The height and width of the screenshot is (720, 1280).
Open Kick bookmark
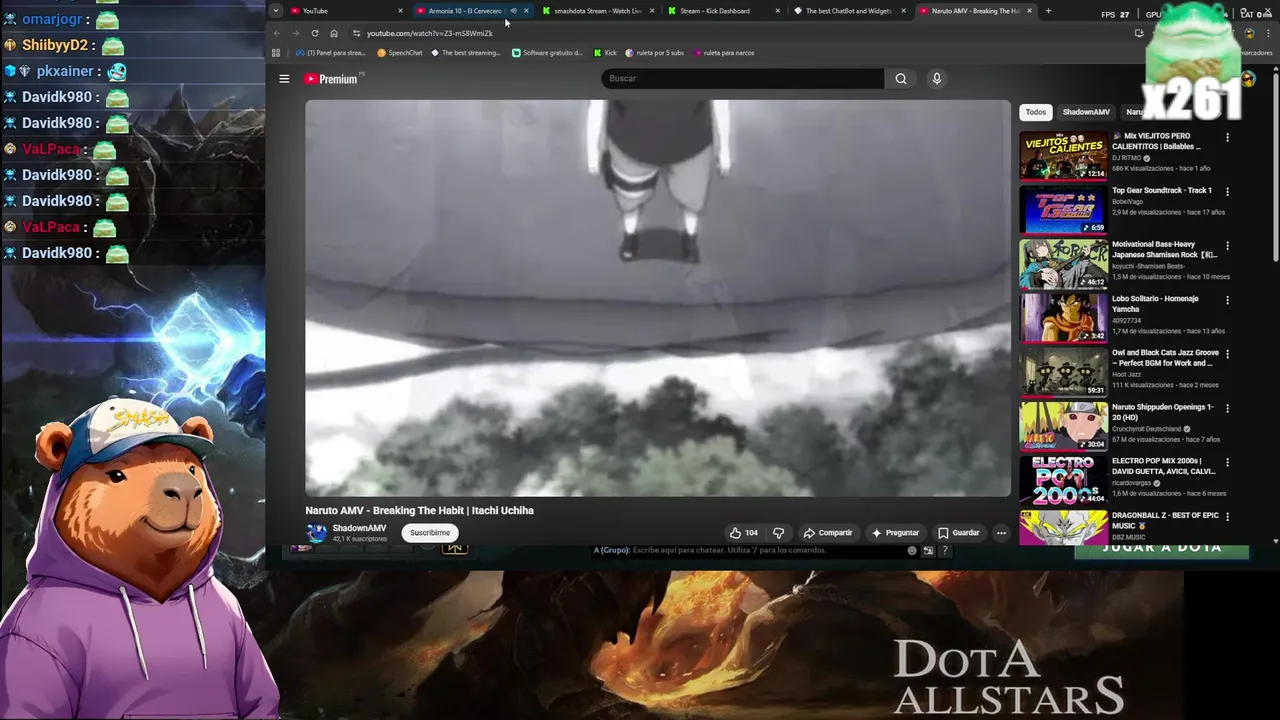[605, 53]
